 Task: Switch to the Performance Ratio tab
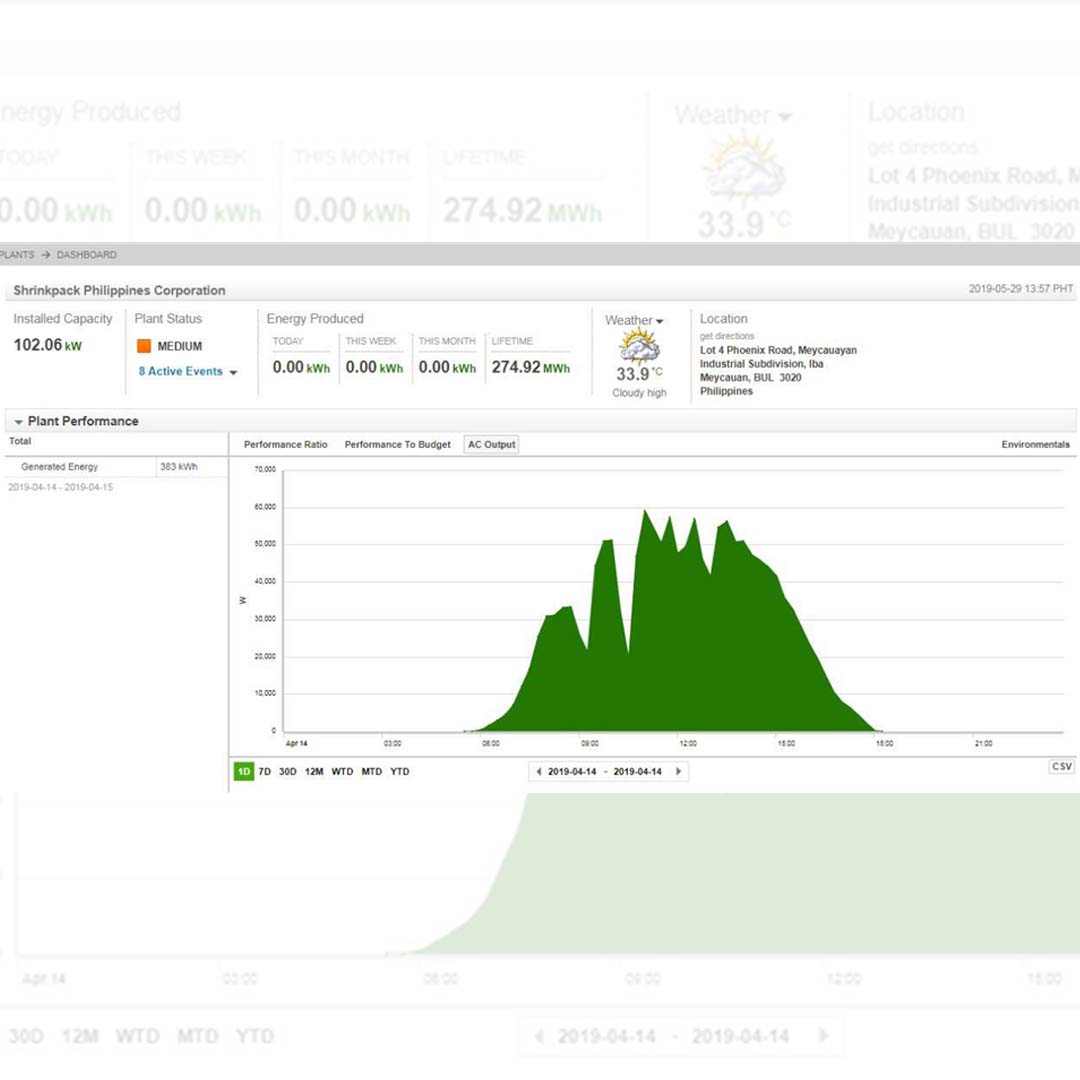285,444
